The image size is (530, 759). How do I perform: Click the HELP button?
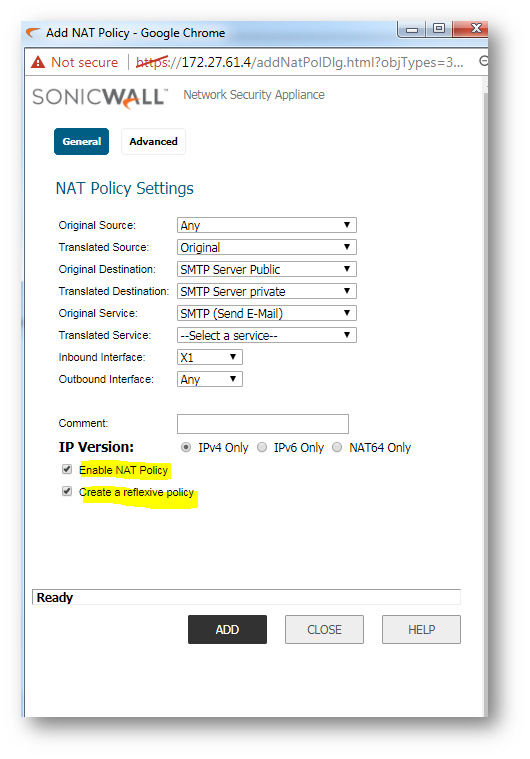(x=422, y=629)
